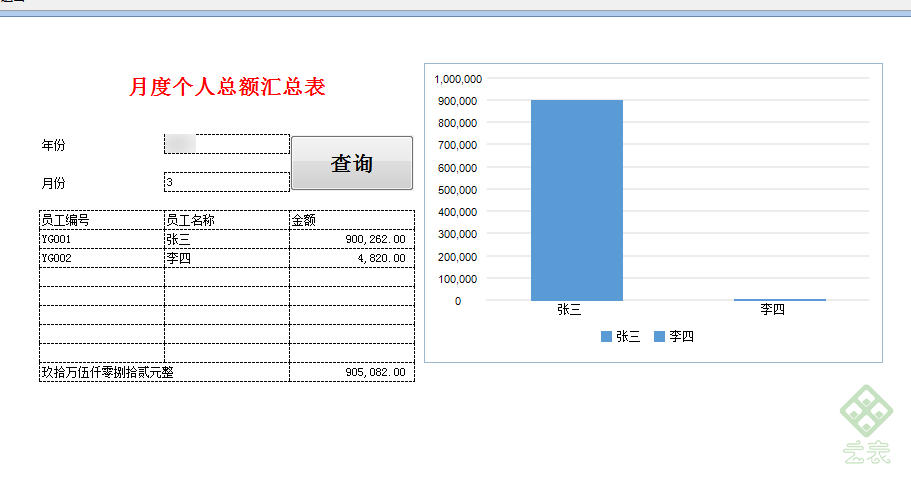Click the 李四 axis label under chart
The height and width of the screenshot is (478, 911).
pyautogui.click(x=773, y=310)
